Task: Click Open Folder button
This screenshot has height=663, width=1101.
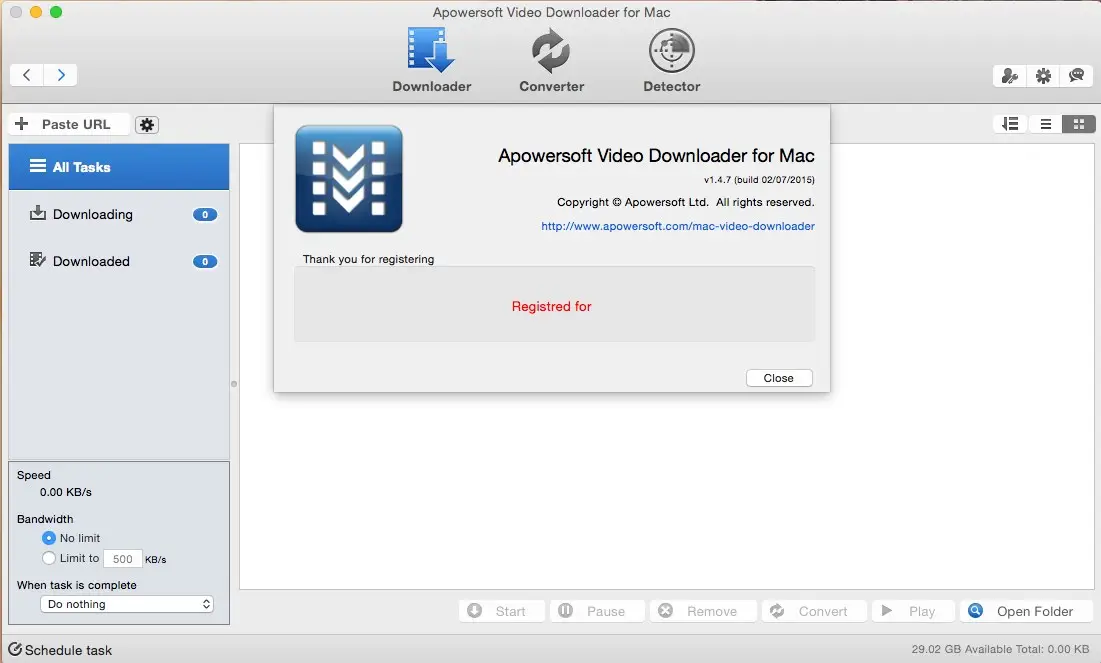Action: pyautogui.click(x=1027, y=611)
